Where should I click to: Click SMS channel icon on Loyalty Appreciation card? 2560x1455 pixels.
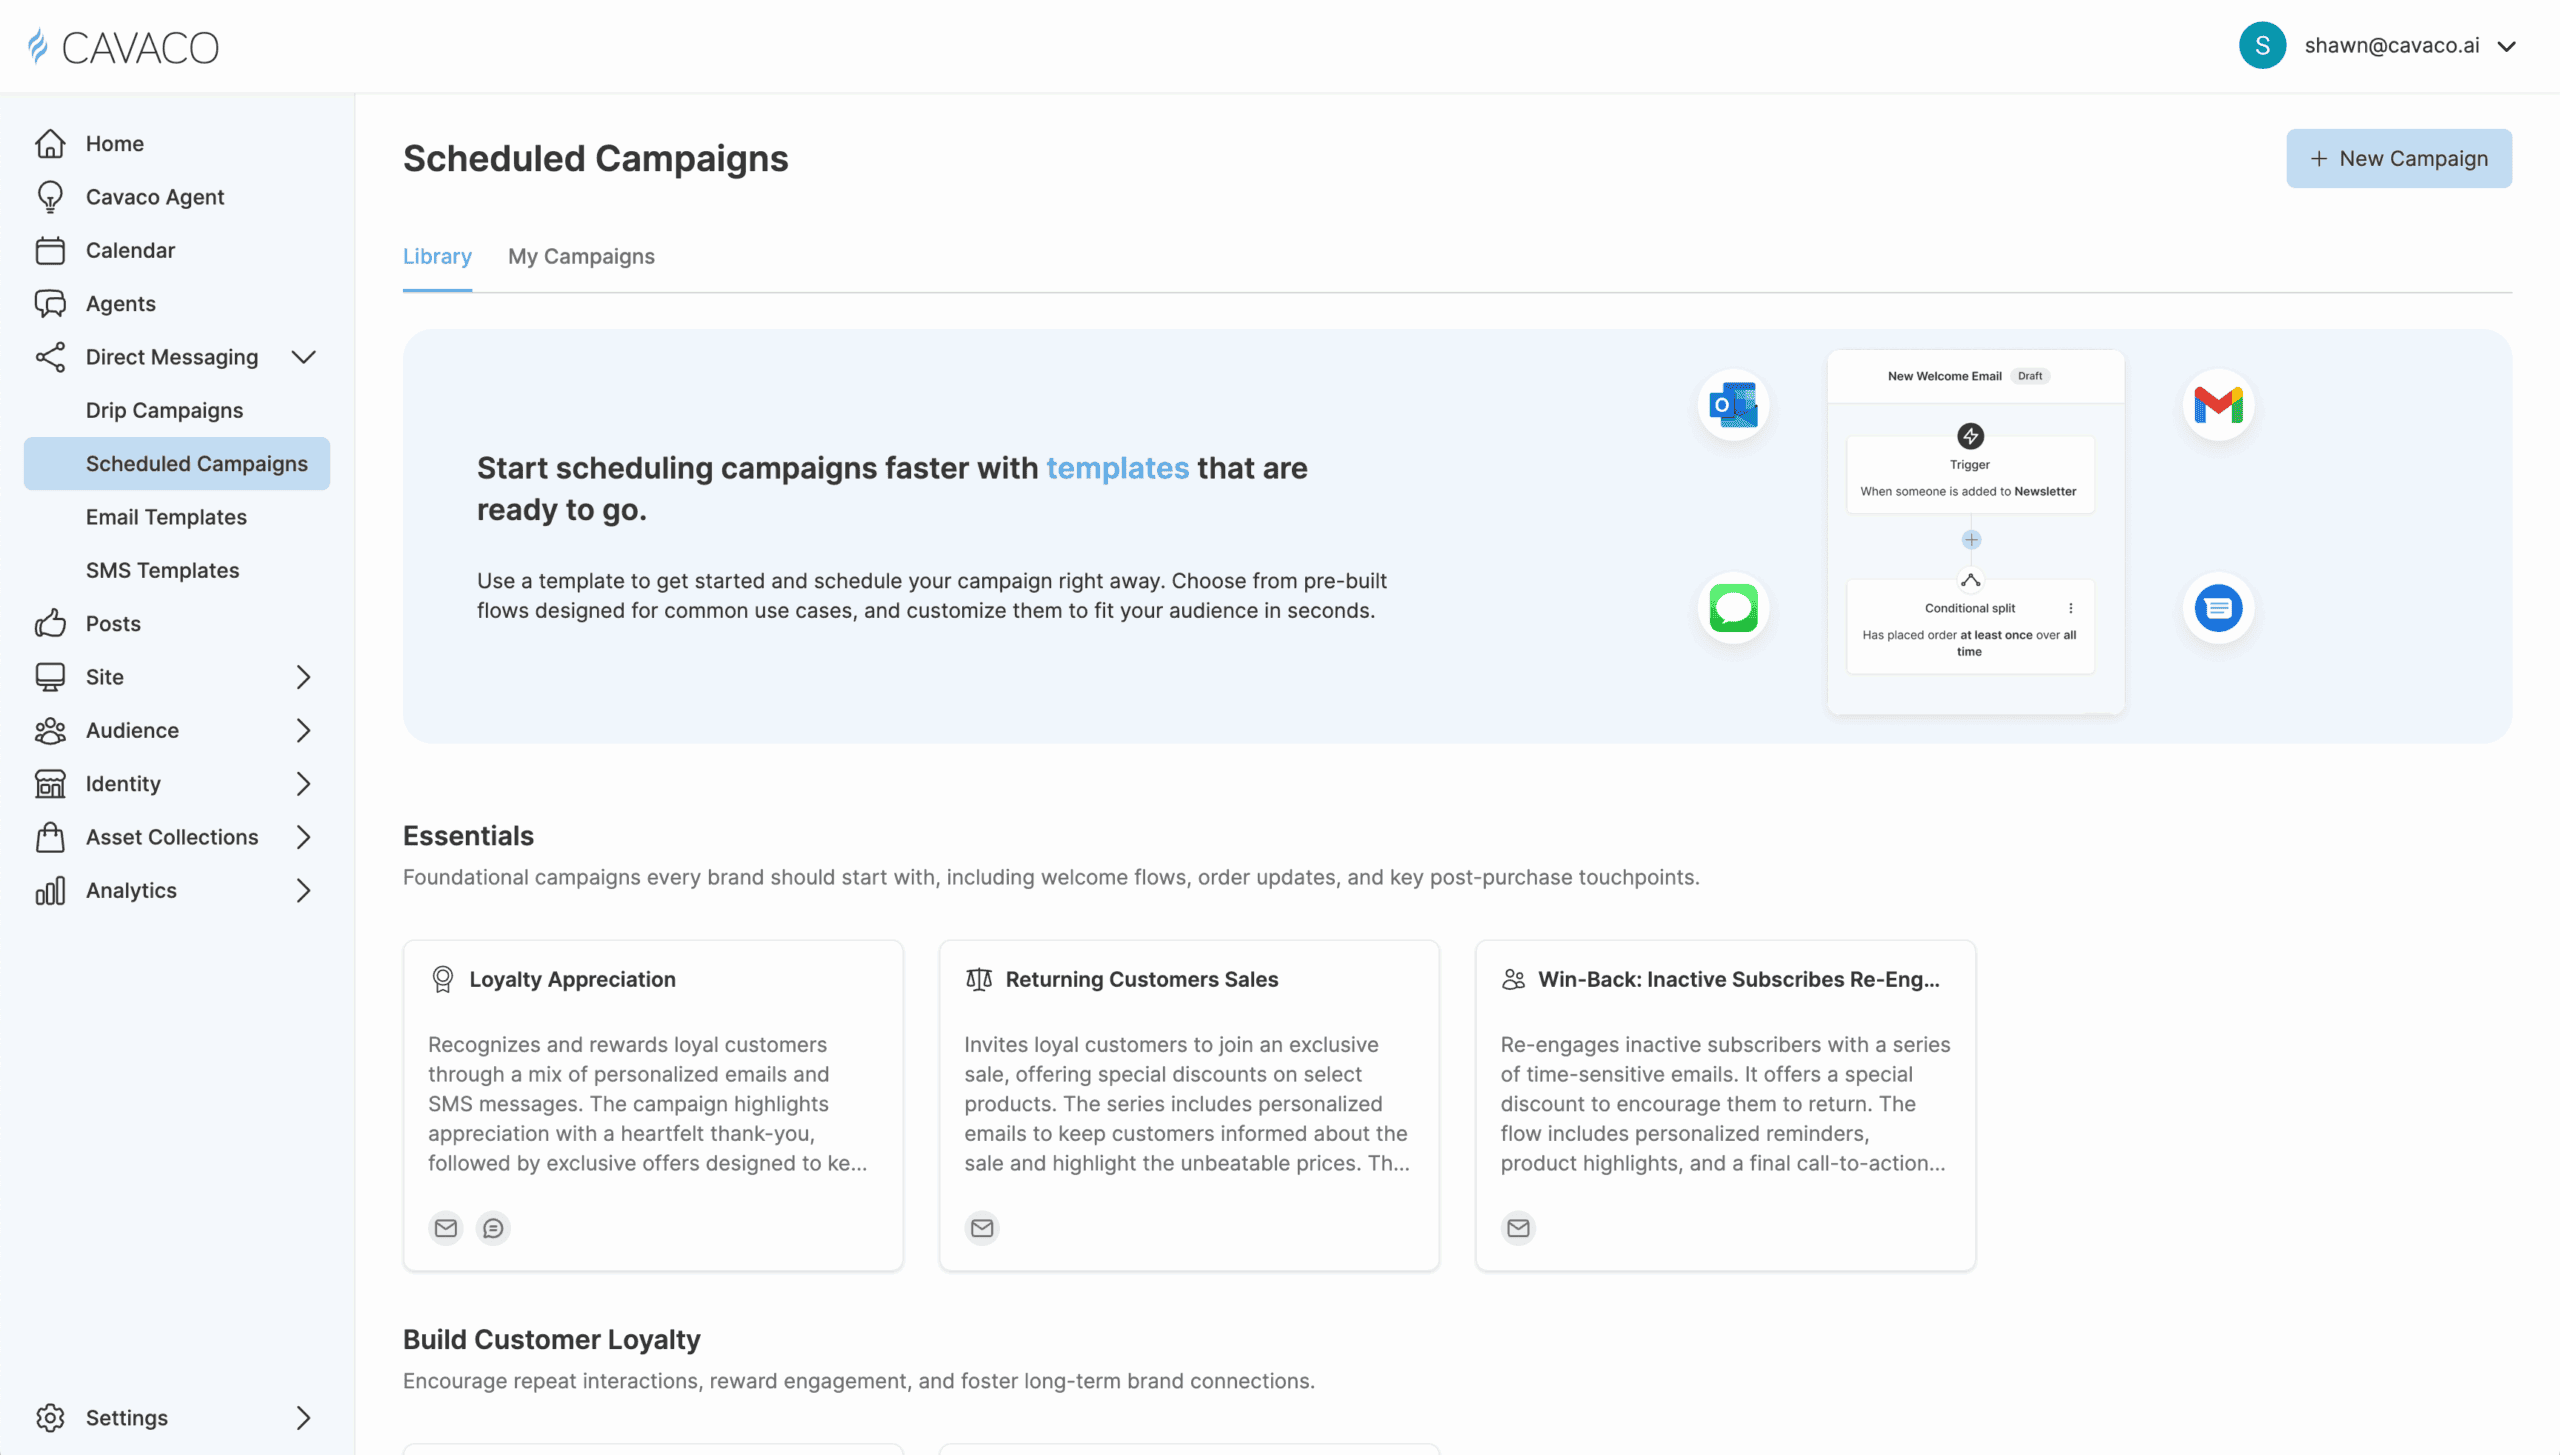[493, 1228]
